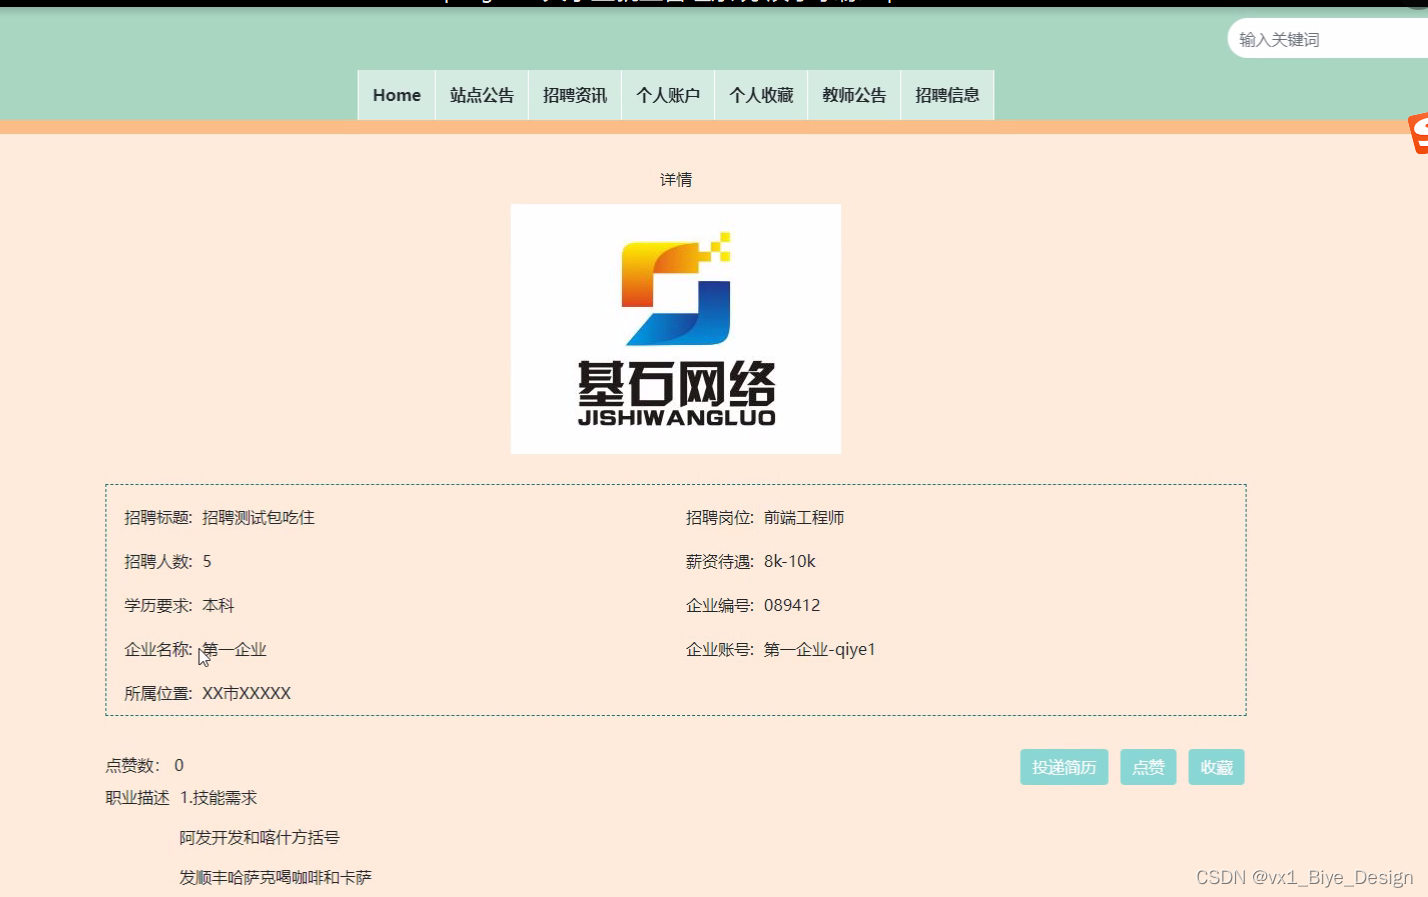The height and width of the screenshot is (897, 1428).
Task: Select the 招聘标题 label
Action: pyautogui.click(x=158, y=518)
